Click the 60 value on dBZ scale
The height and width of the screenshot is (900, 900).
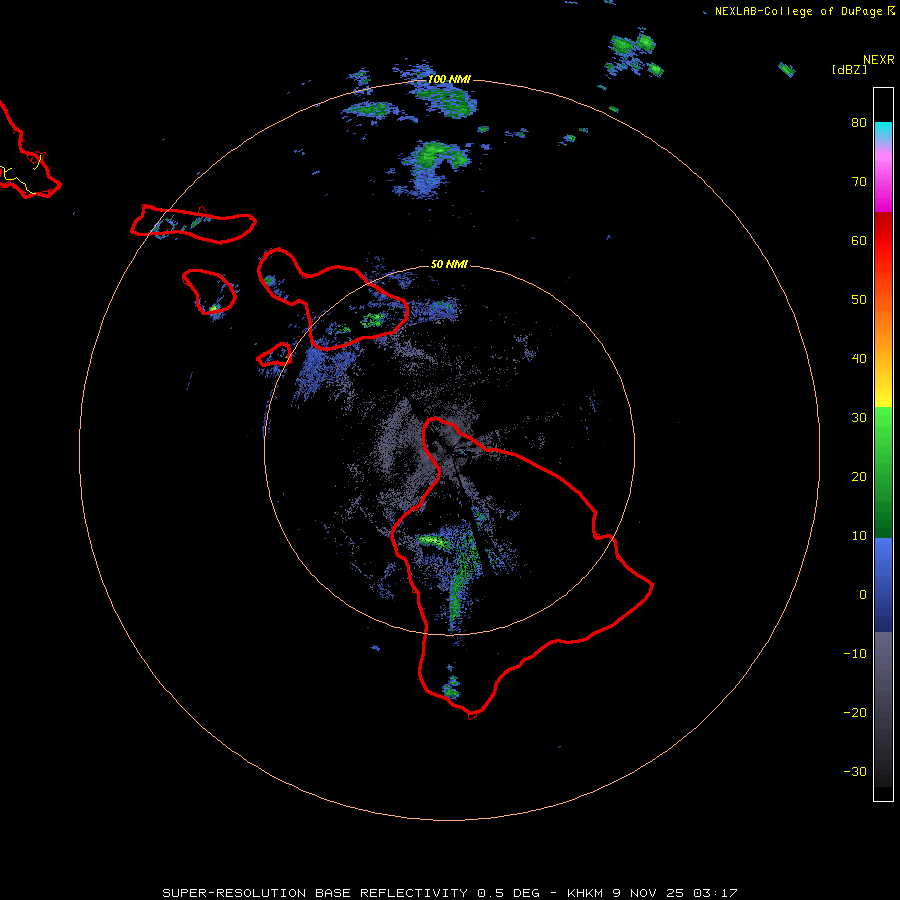point(859,240)
